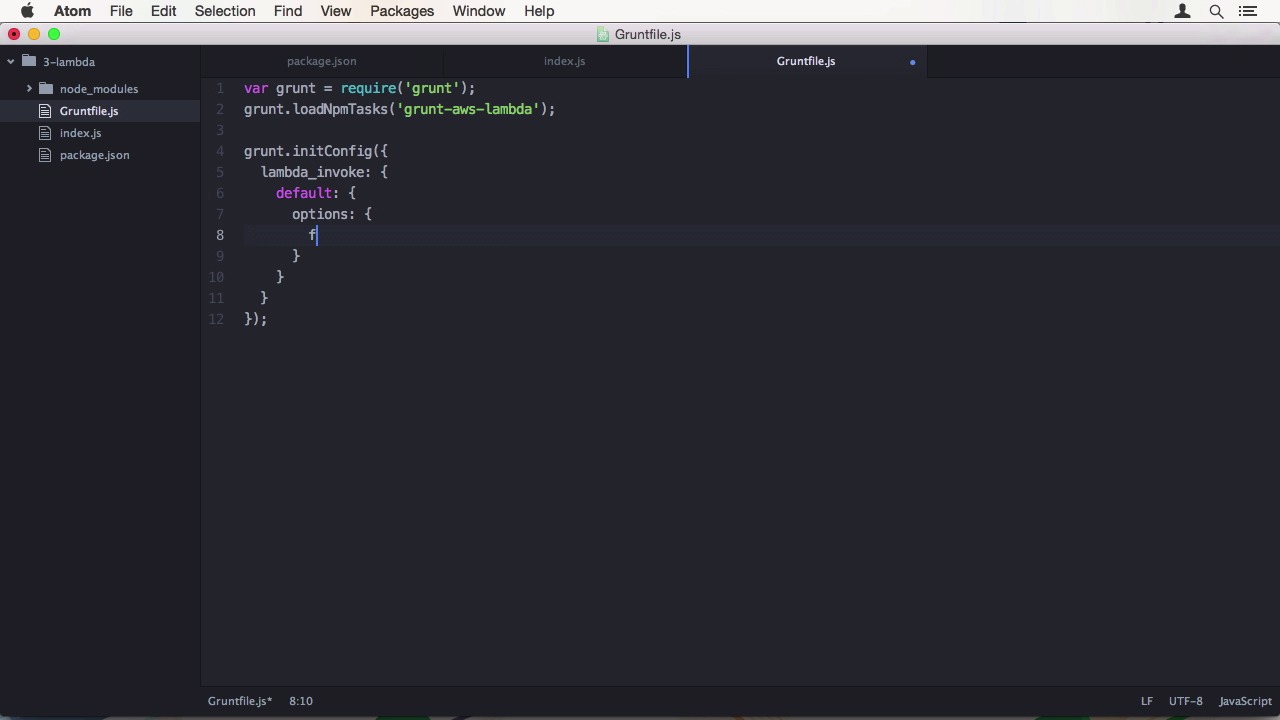This screenshot has width=1280, height=720.
Task: Open the Apple menu
Action: 27,11
